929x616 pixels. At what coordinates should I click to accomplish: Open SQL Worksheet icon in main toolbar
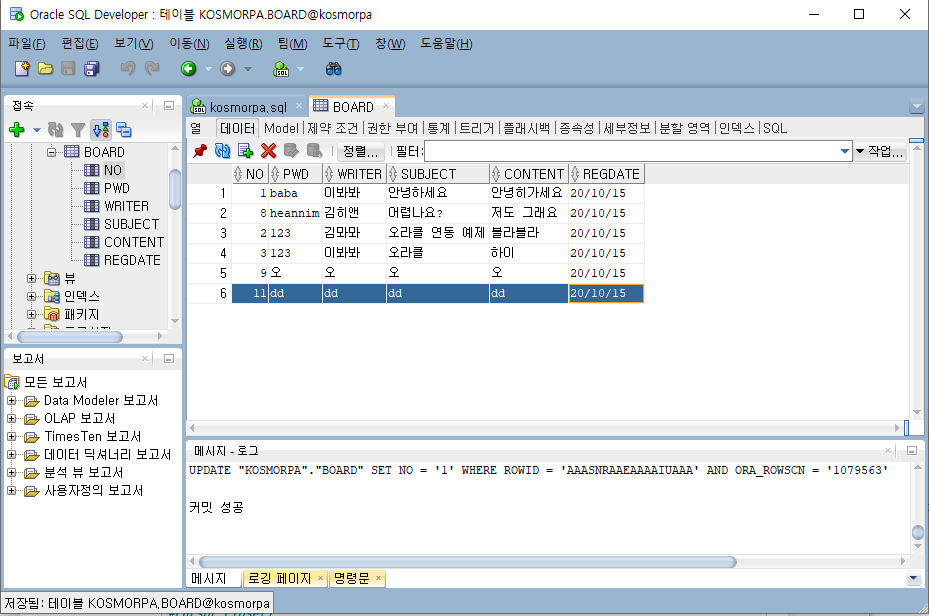(281, 69)
